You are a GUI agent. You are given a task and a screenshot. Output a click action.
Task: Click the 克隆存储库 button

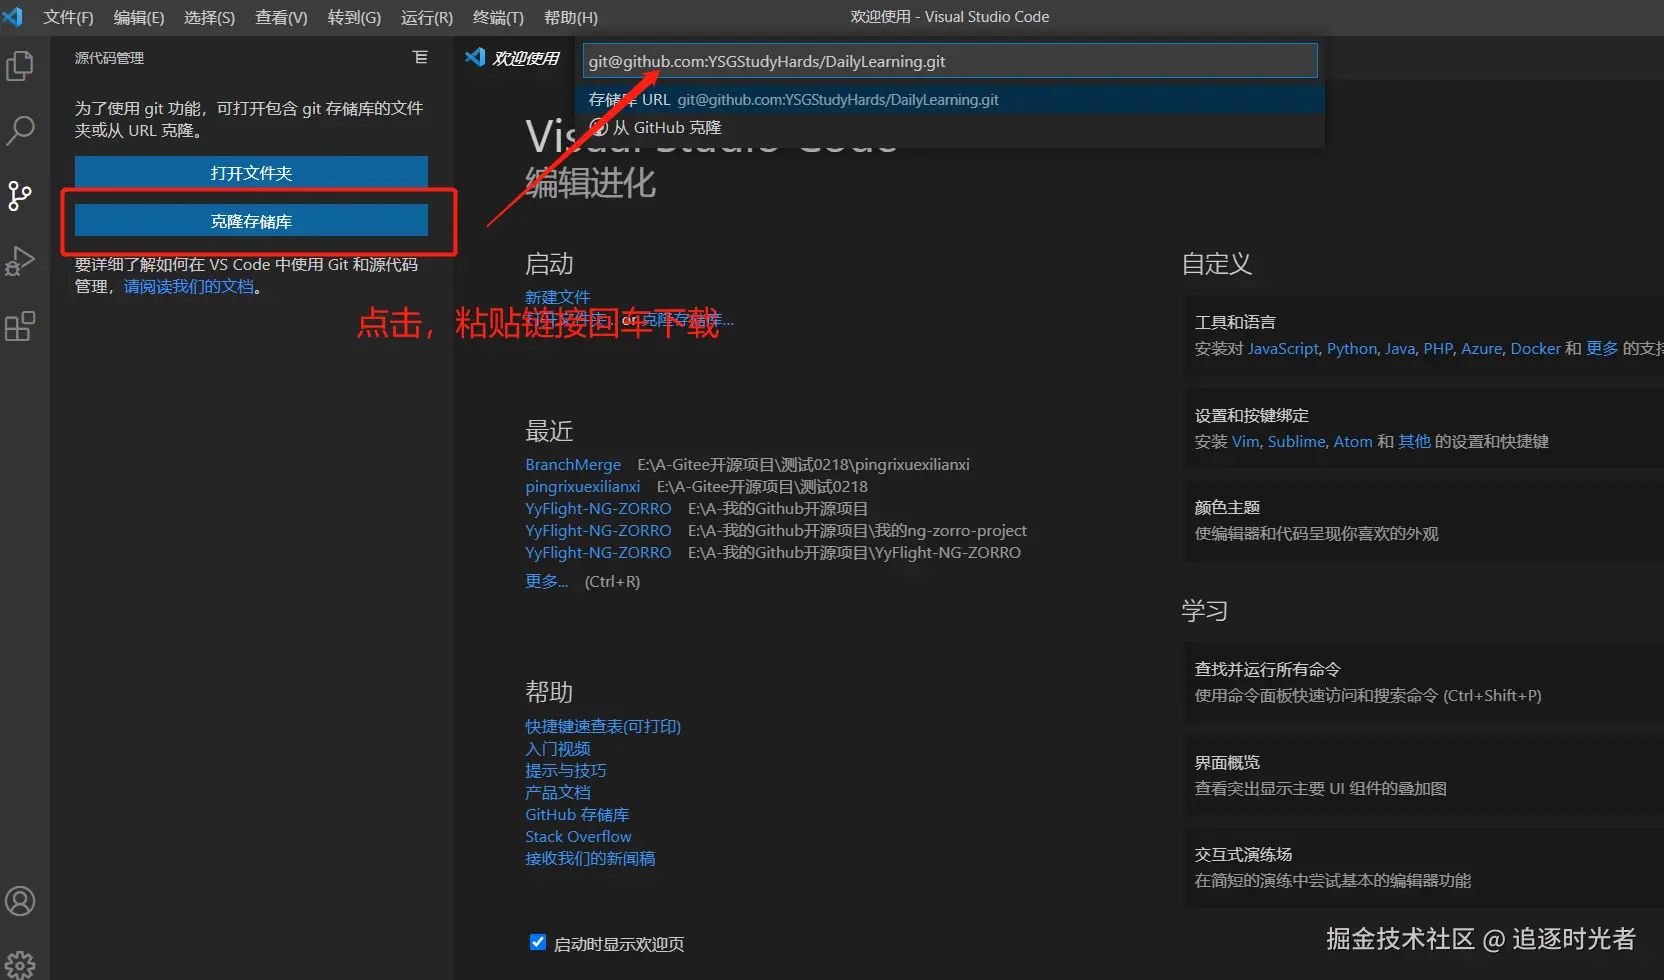click(x=251, y=221)
